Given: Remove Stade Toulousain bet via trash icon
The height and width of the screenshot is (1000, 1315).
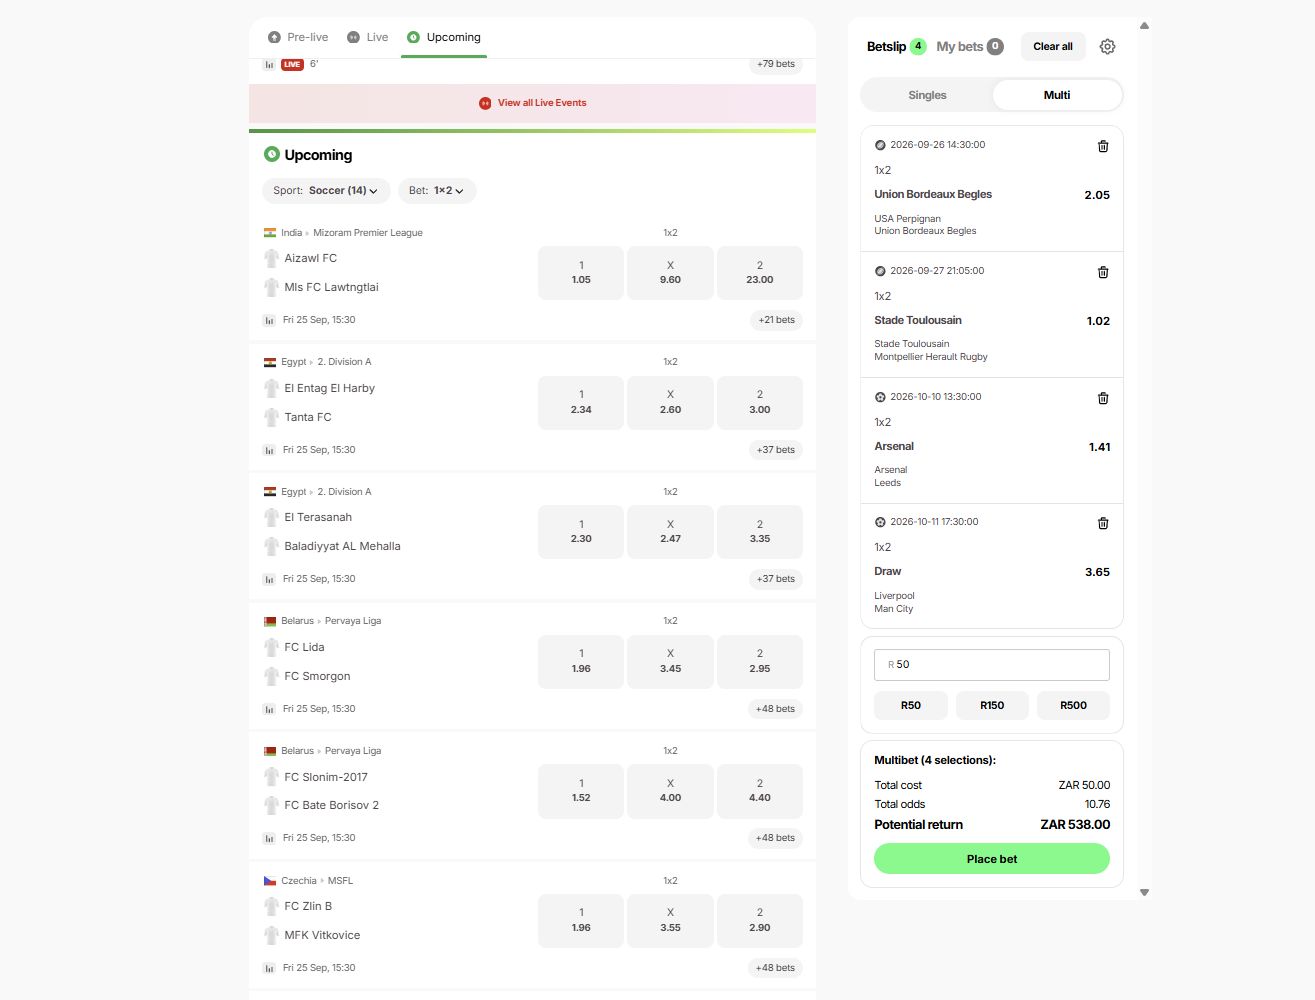Looking at the screenshot, I should click(x=1103, y=272).
